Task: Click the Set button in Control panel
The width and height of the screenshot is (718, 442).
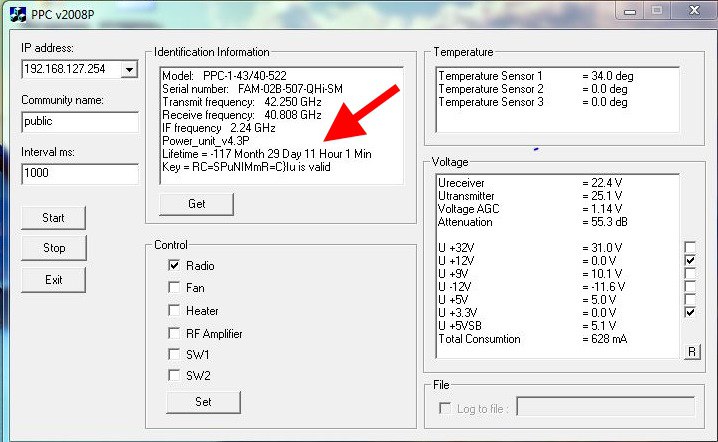Action: tap(203, 402)
